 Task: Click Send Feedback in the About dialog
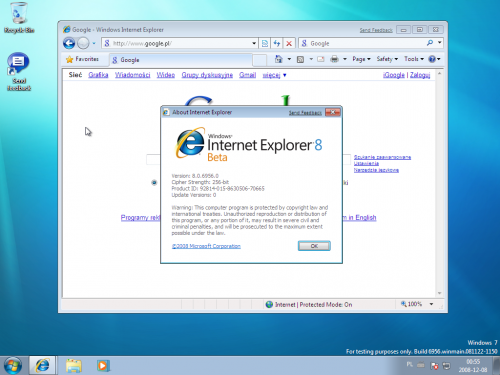(x=305, y=113)
